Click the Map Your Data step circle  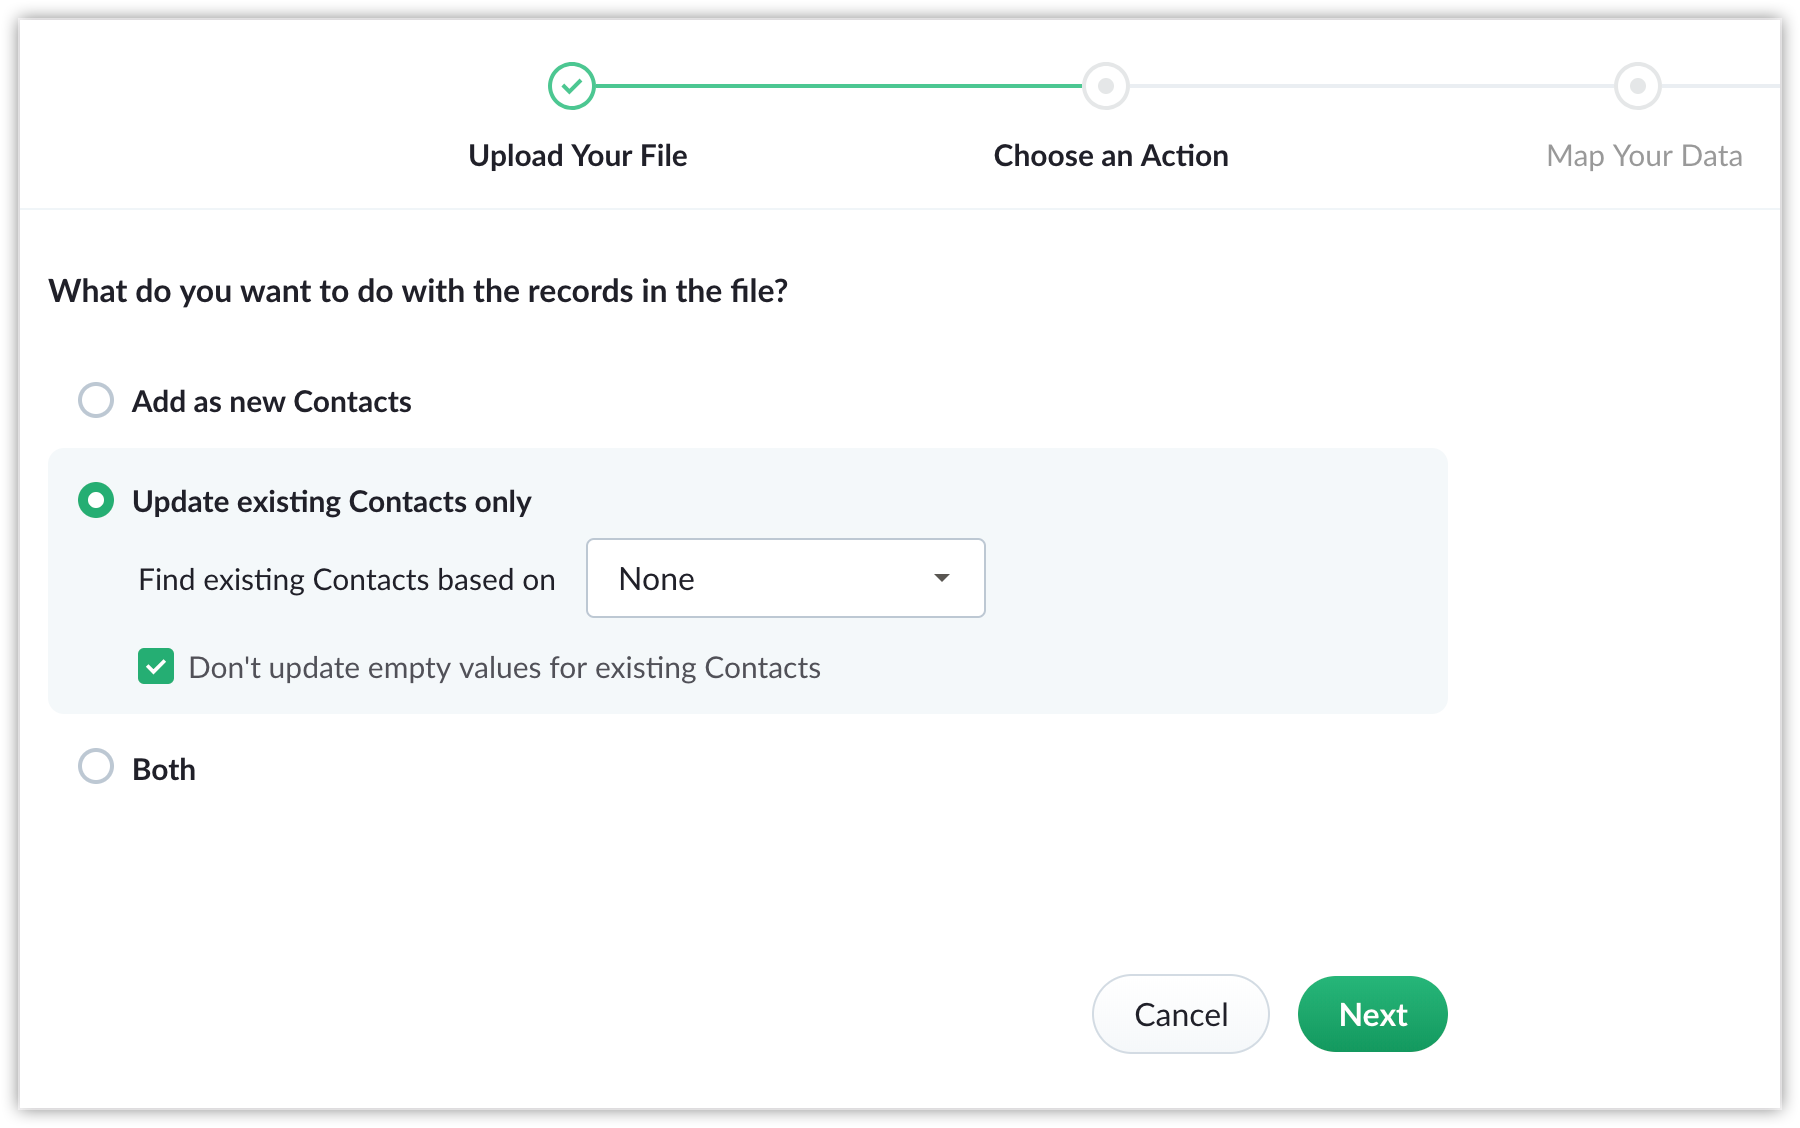(1637, 86)
